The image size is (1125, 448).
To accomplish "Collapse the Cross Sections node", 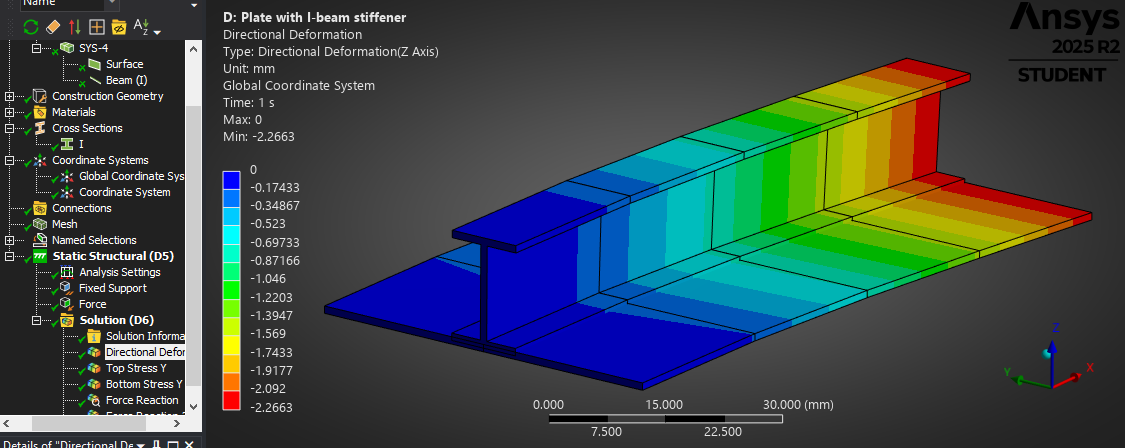I will 9,129.
